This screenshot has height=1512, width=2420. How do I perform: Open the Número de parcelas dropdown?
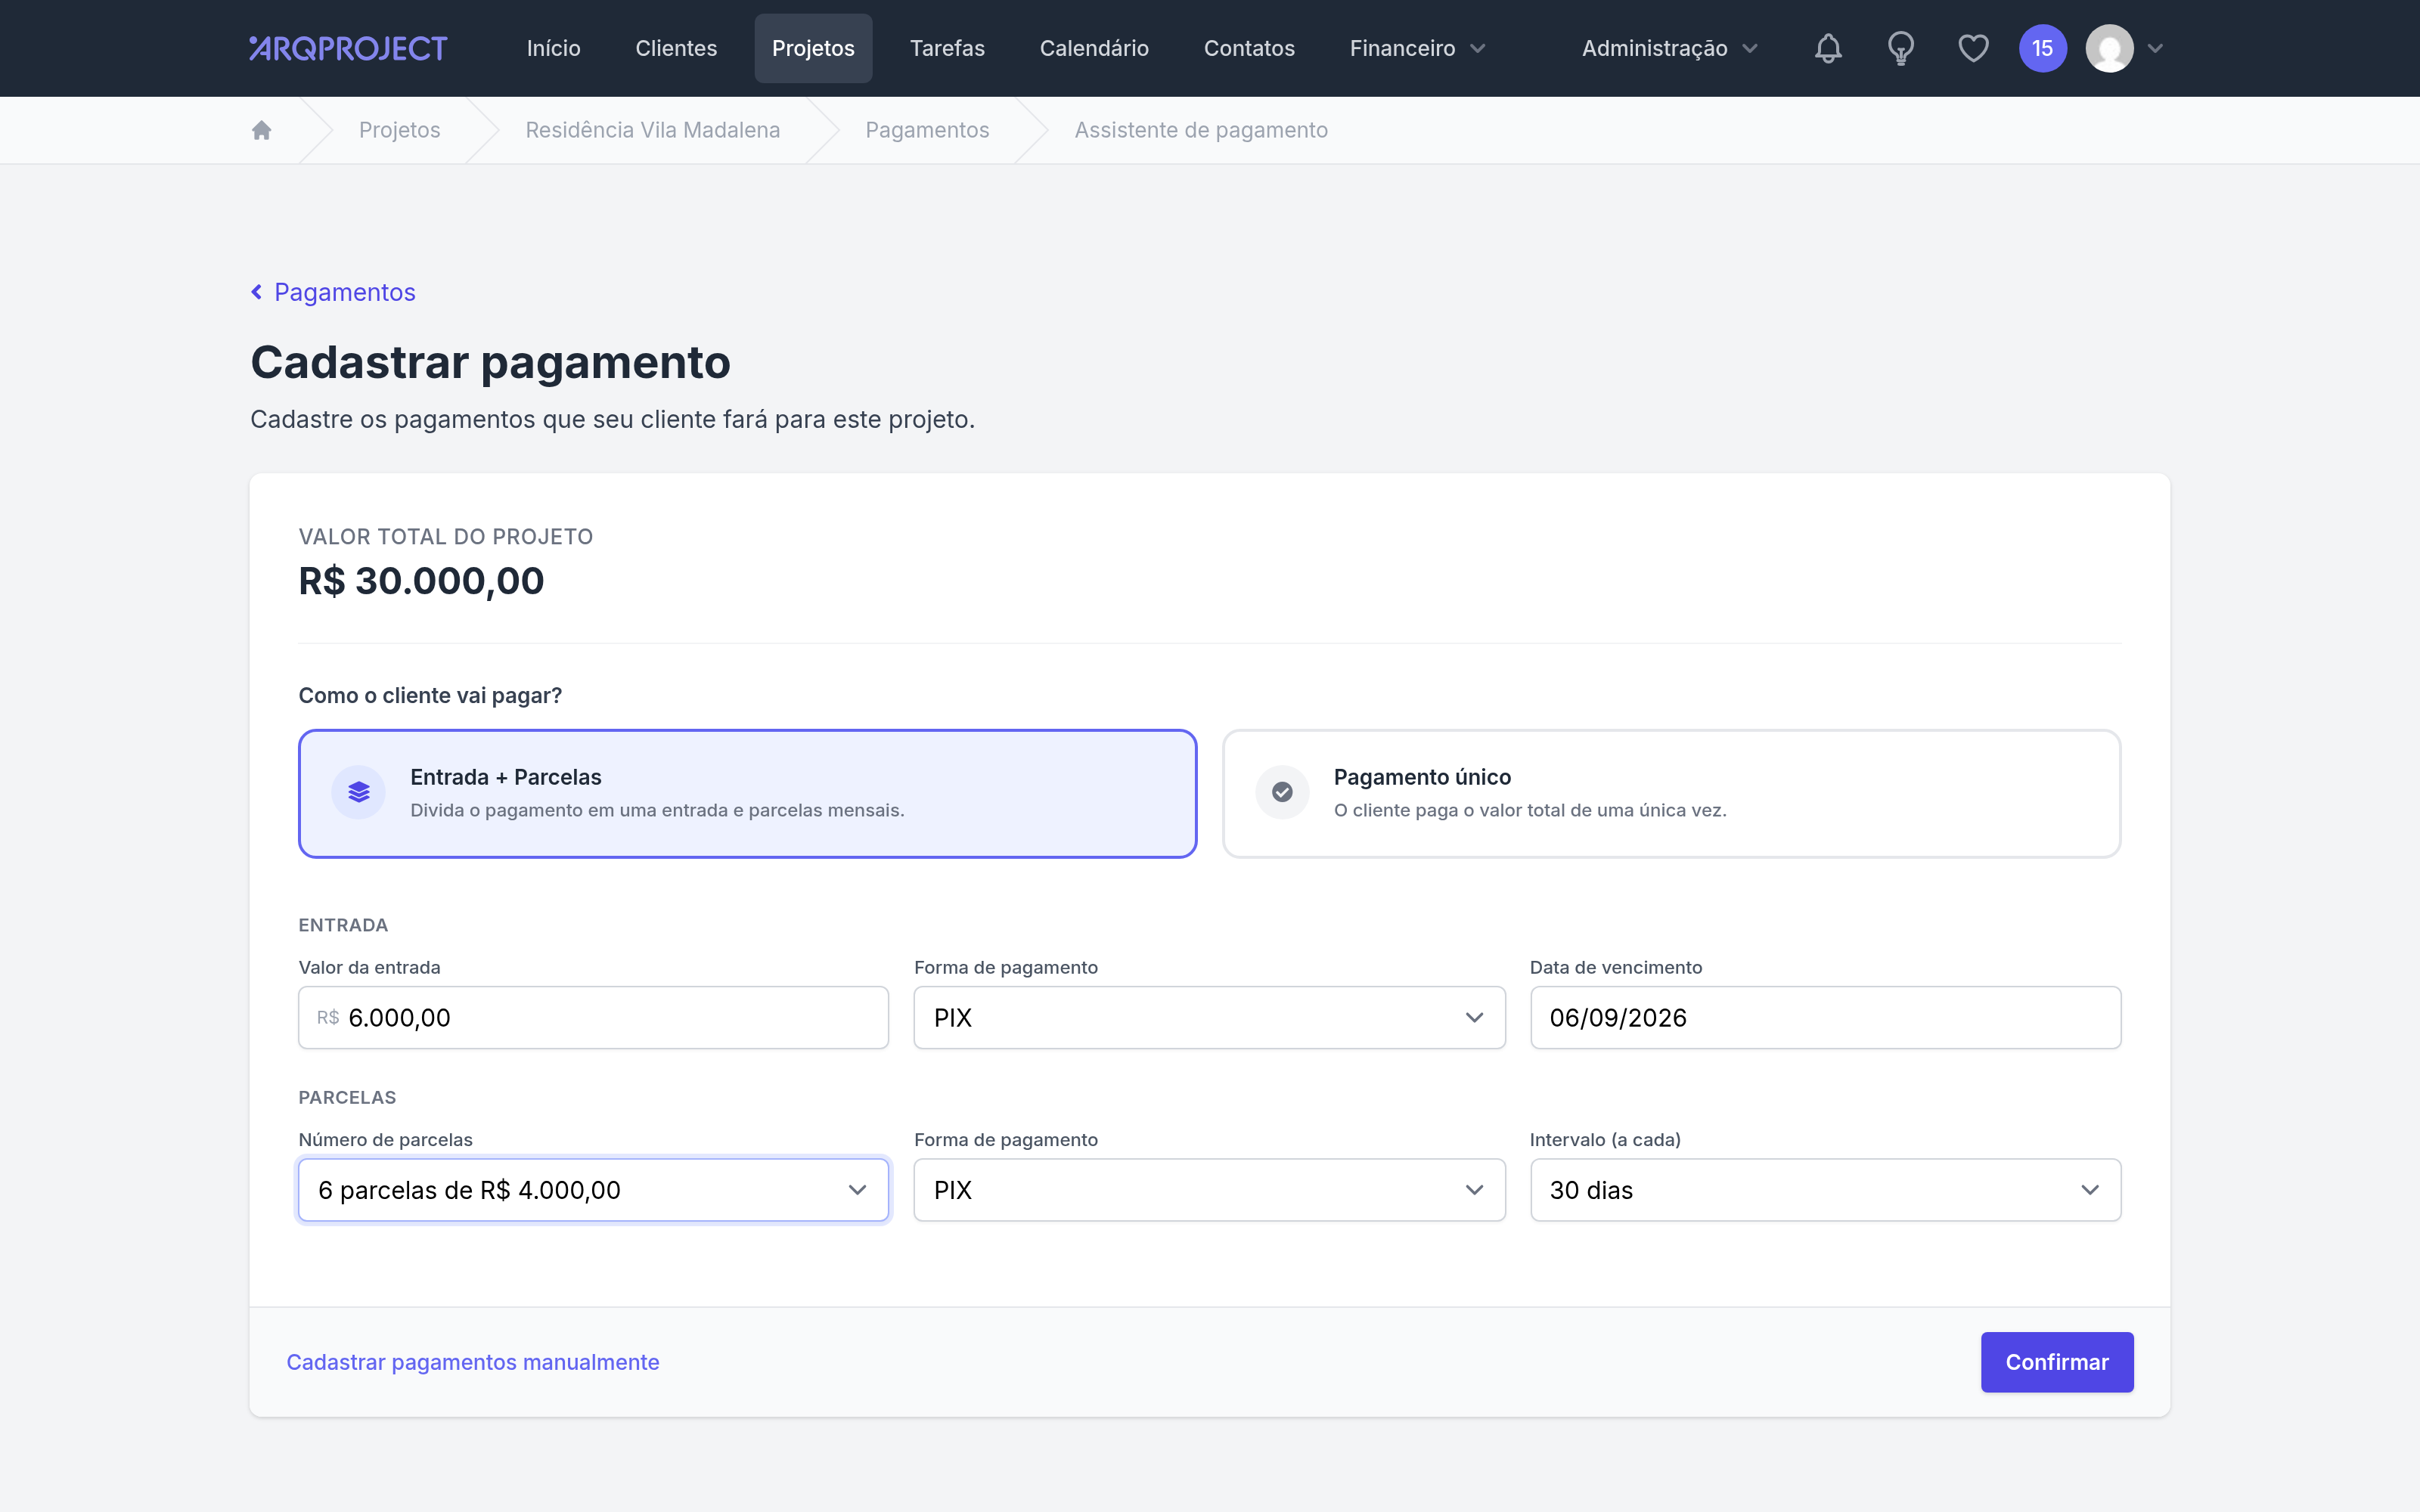593,1190
